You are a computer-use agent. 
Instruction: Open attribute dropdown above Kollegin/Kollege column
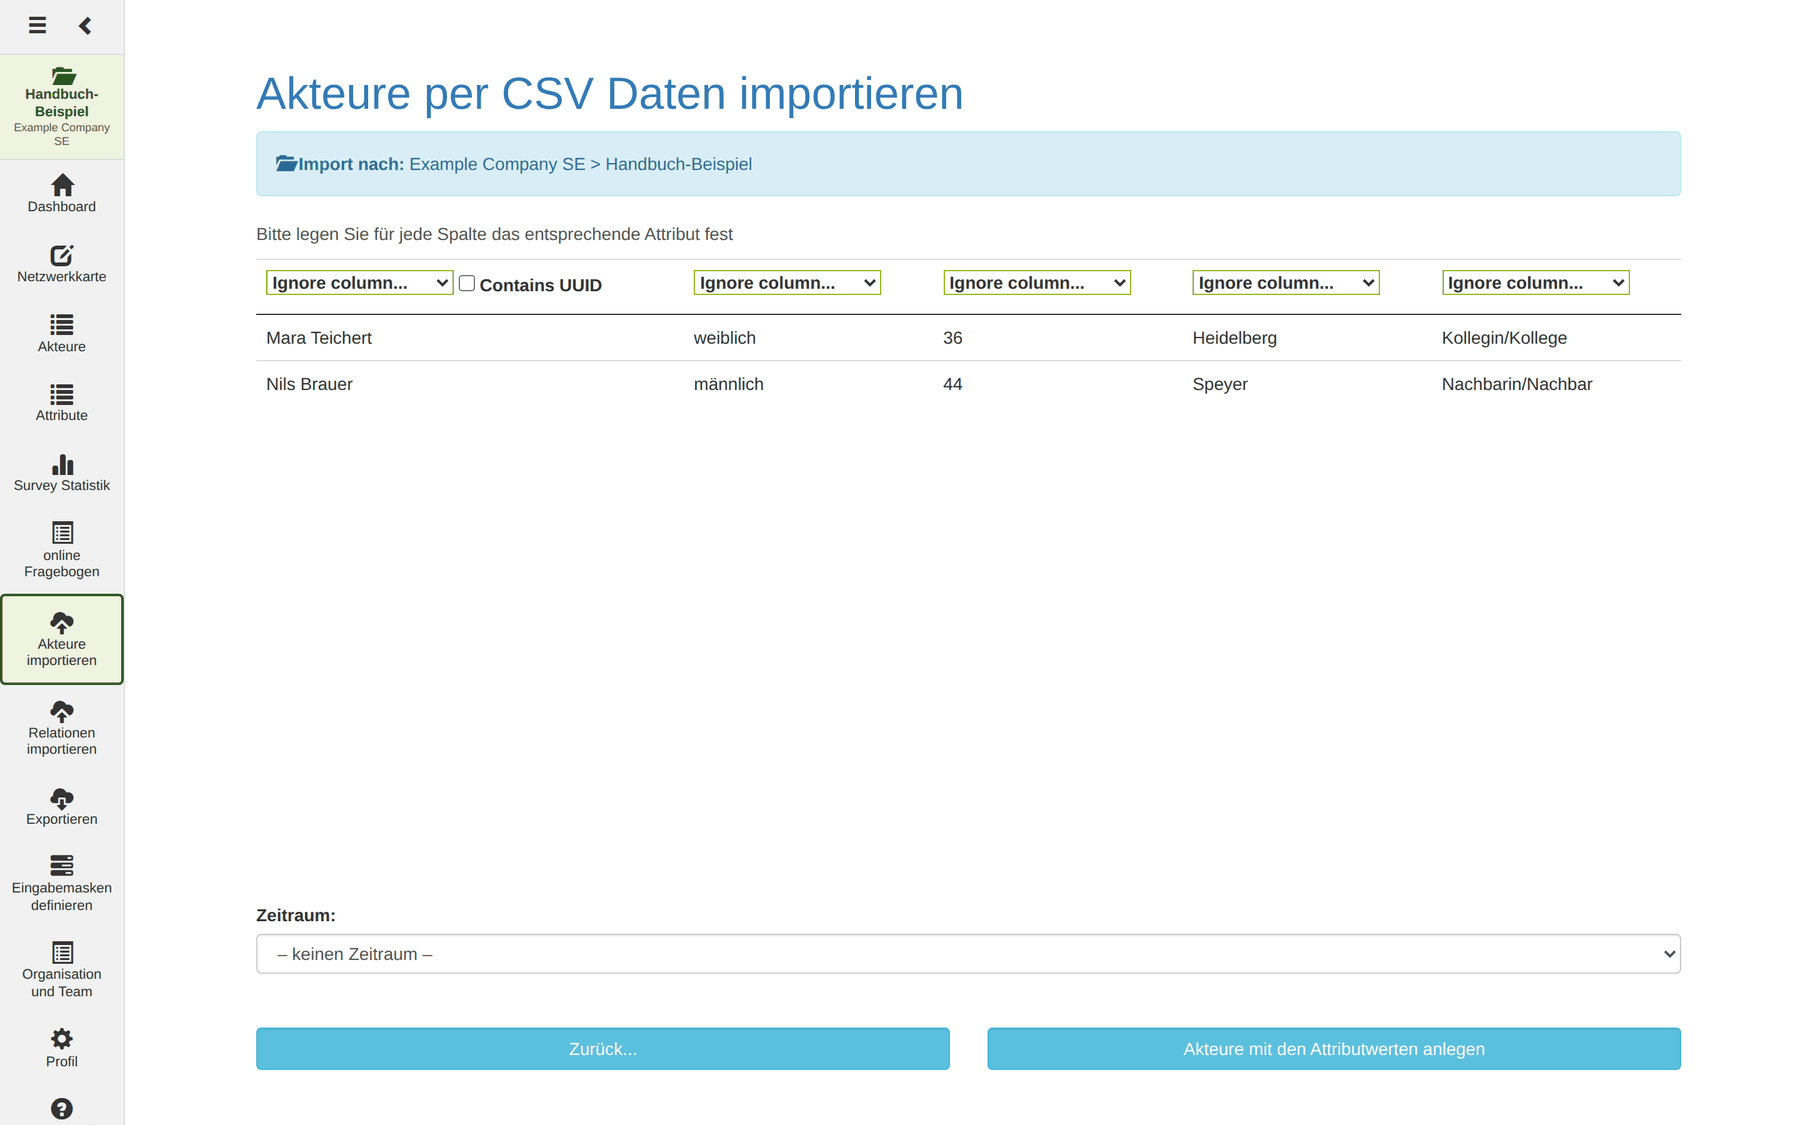point(1536,283)
